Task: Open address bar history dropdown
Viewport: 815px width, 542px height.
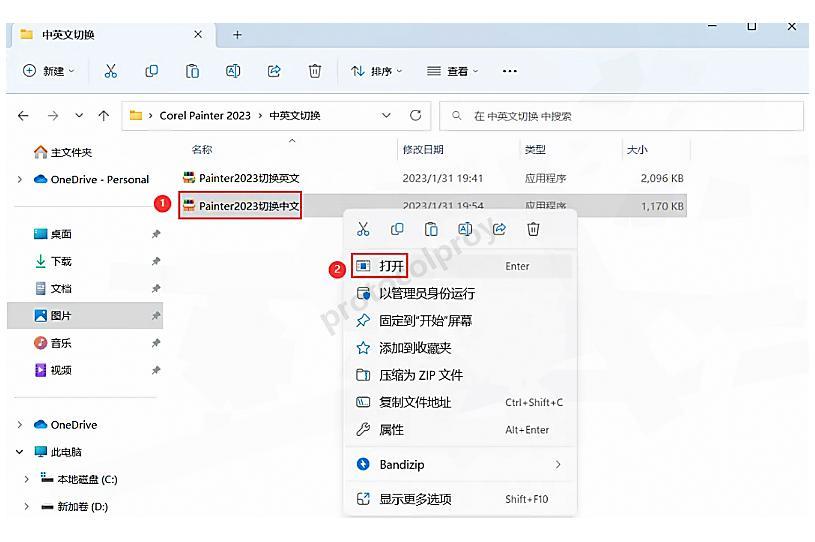Action: pyautogui.click(x=386, y=115)
